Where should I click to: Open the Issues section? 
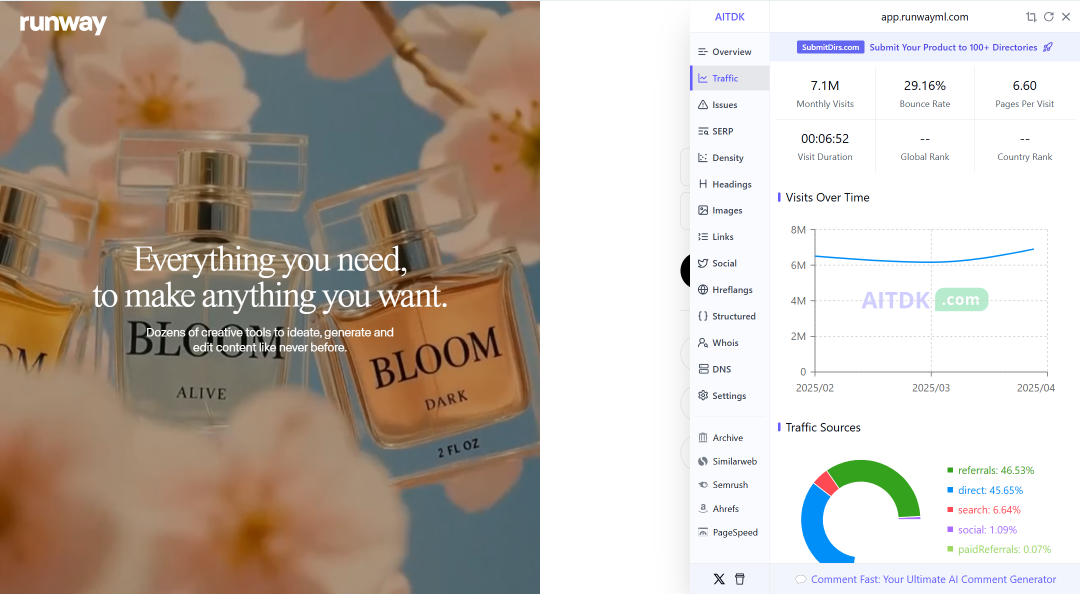[729, 105]
